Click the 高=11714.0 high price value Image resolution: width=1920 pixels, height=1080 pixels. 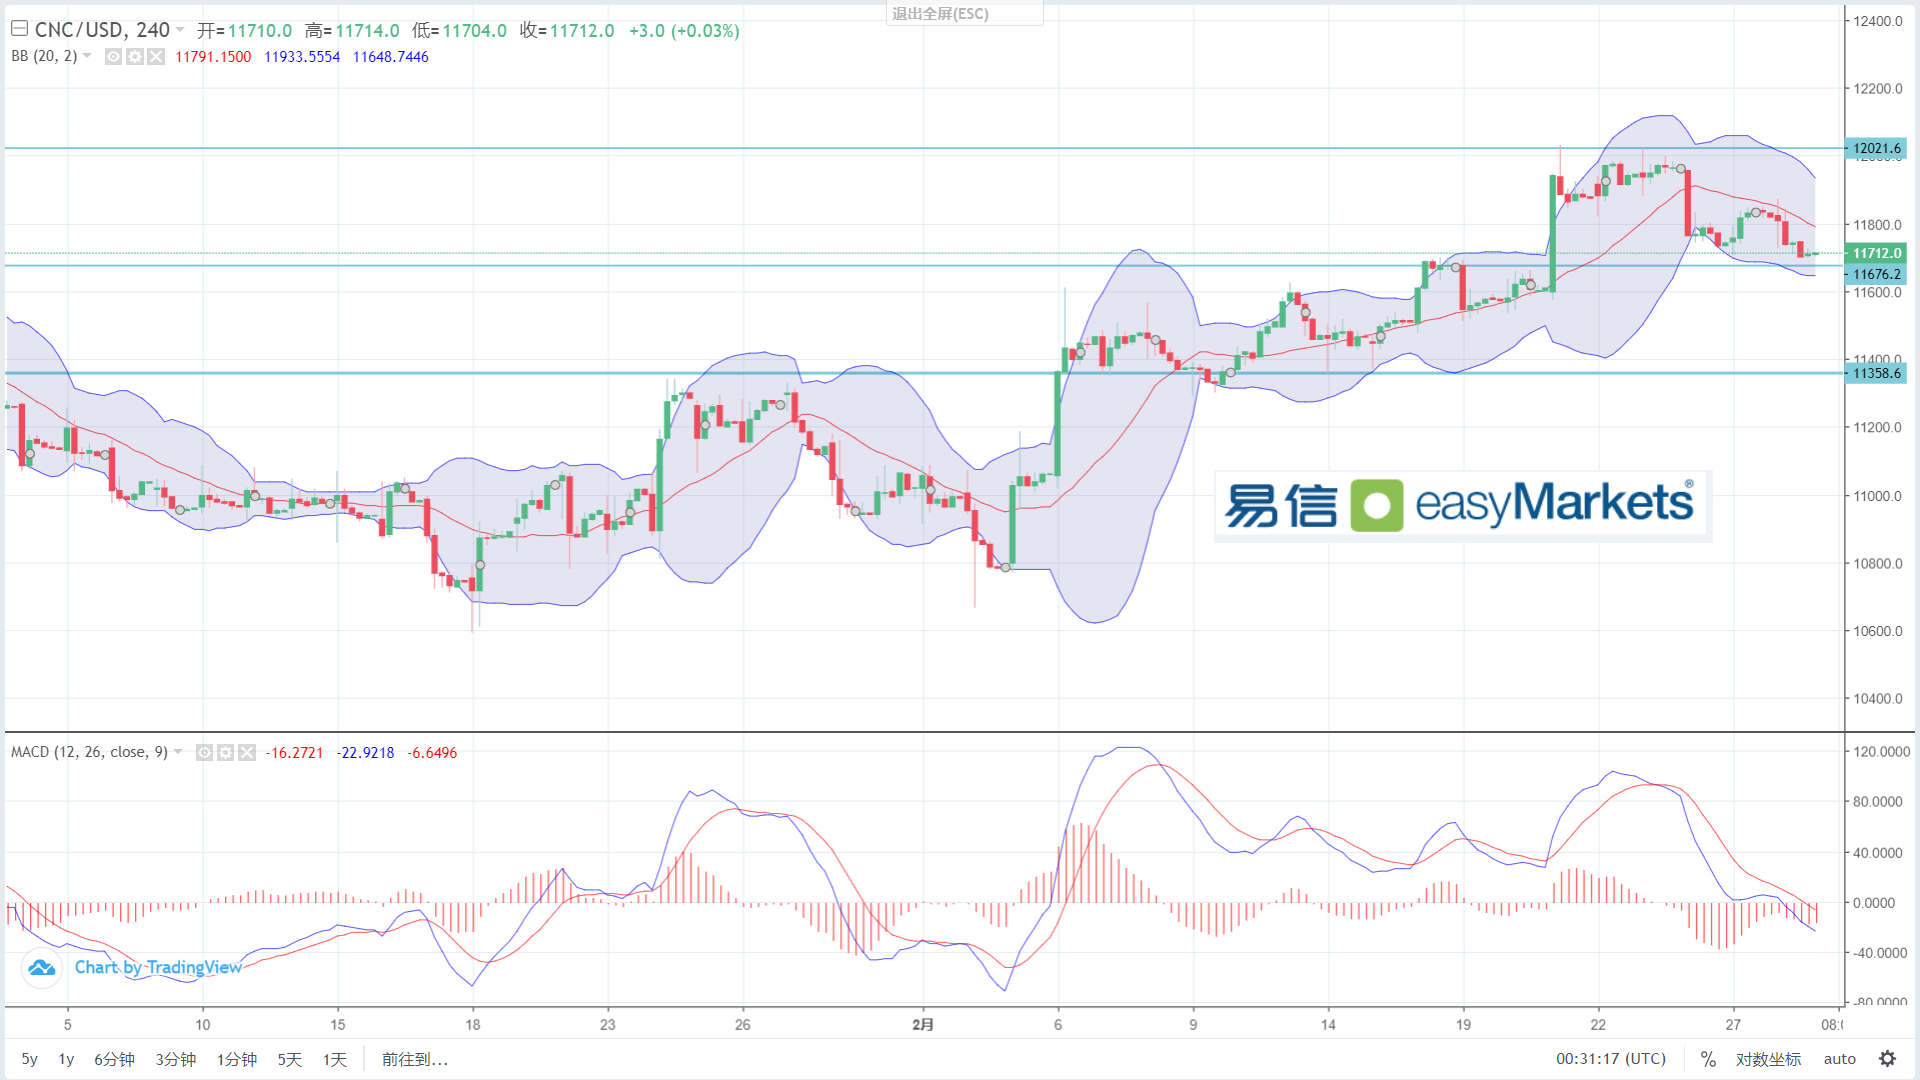click(352, 30)
